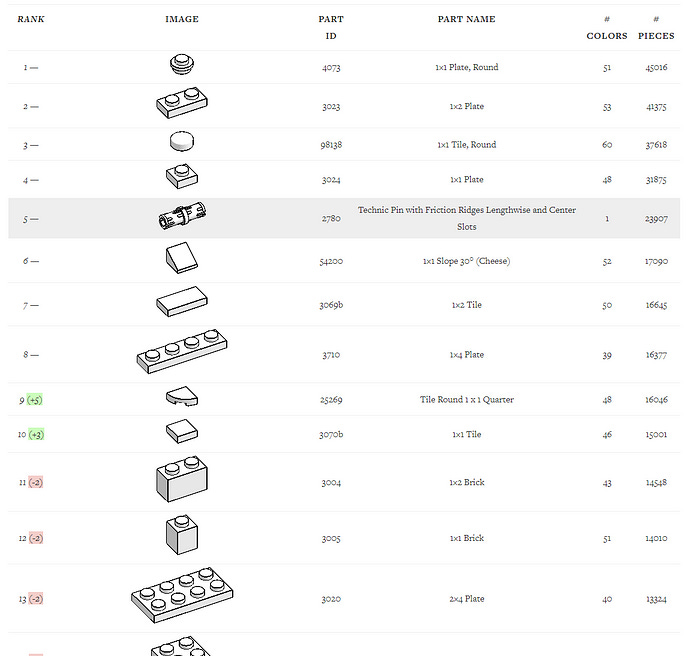This screenshot has height=656, width=700.
Task: Click the quarter round tile image
Action: coord(182,397)
